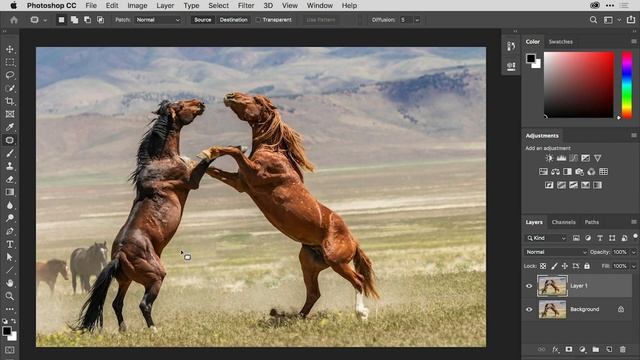Add a Vibrance adjustment

point(598,158)
